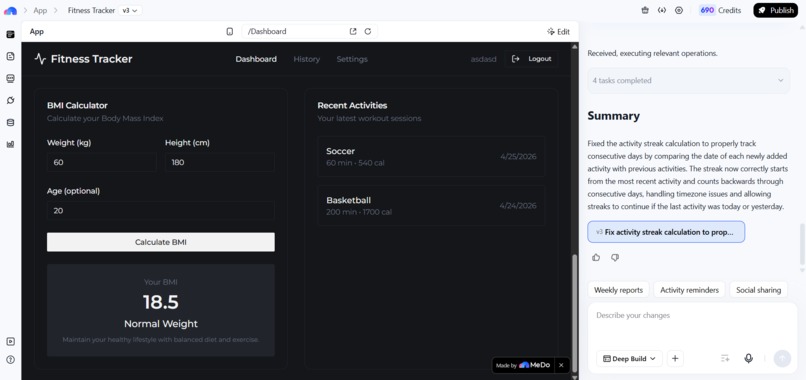This screenshot has height=380, width=806.
Task: Click the thumbs up feedback icon
Action: [596, 258]
